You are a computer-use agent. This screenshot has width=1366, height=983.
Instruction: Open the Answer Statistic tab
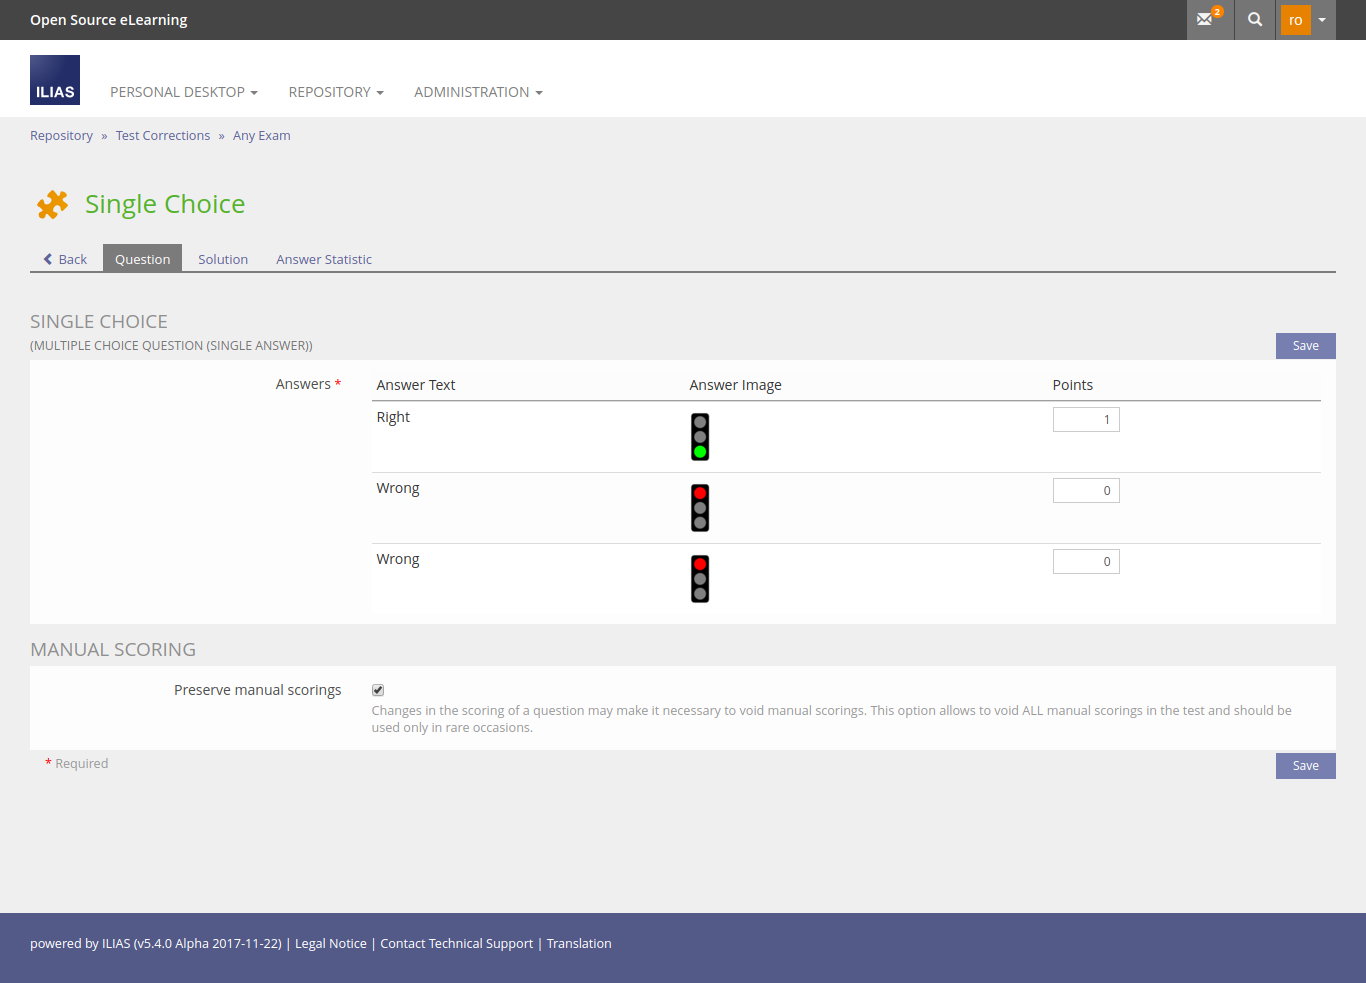coord(324,259)
